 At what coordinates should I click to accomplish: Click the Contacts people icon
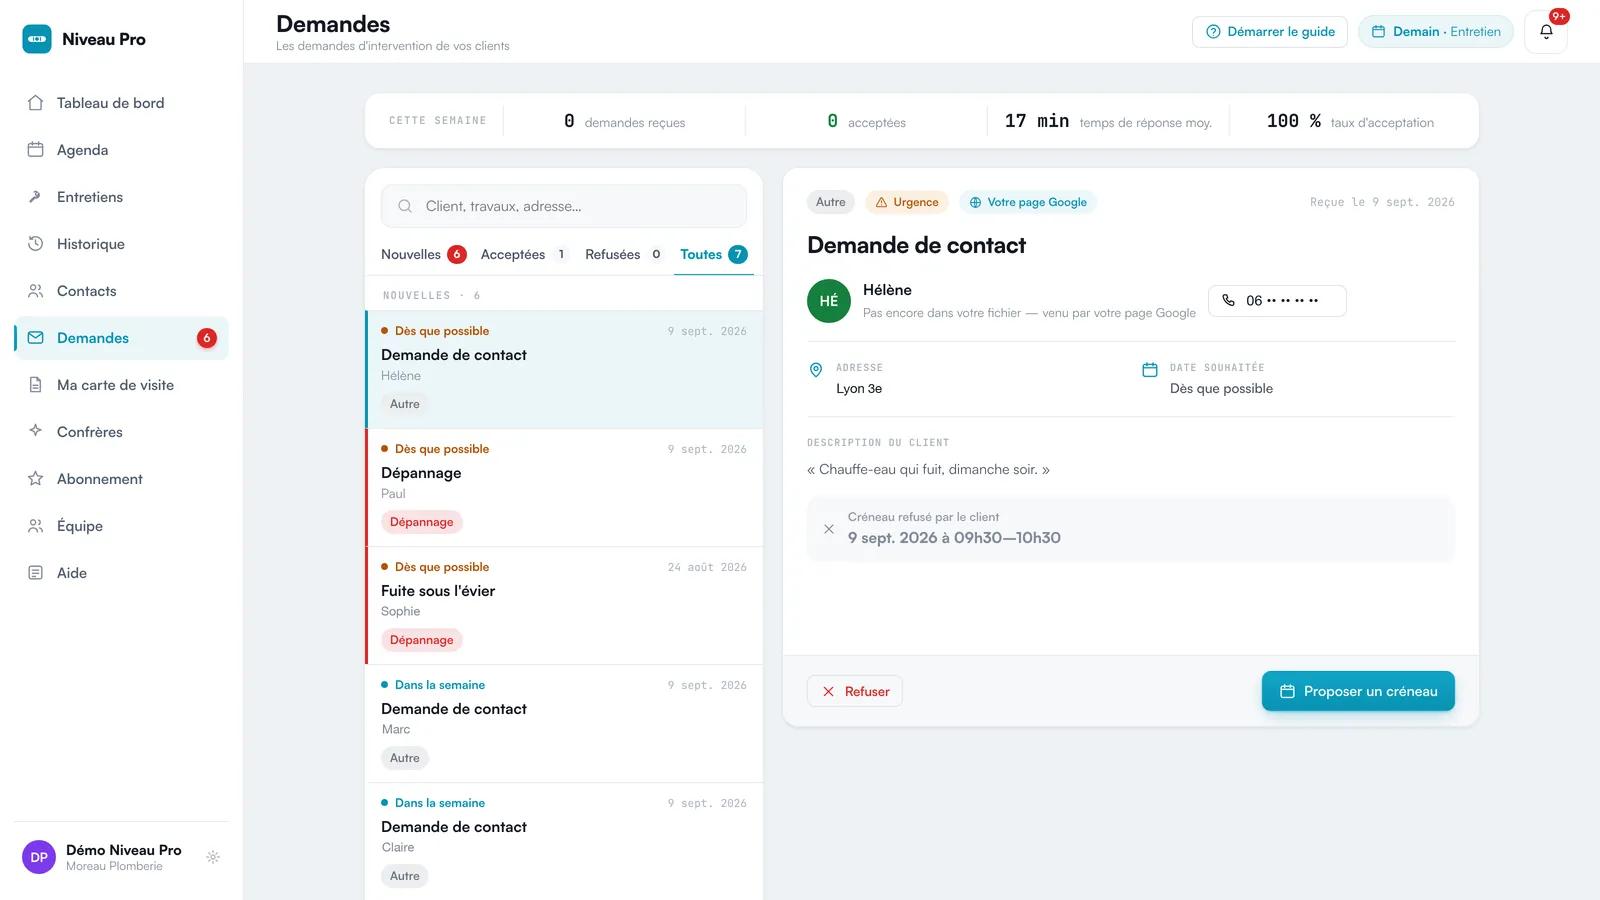(36, 291)
